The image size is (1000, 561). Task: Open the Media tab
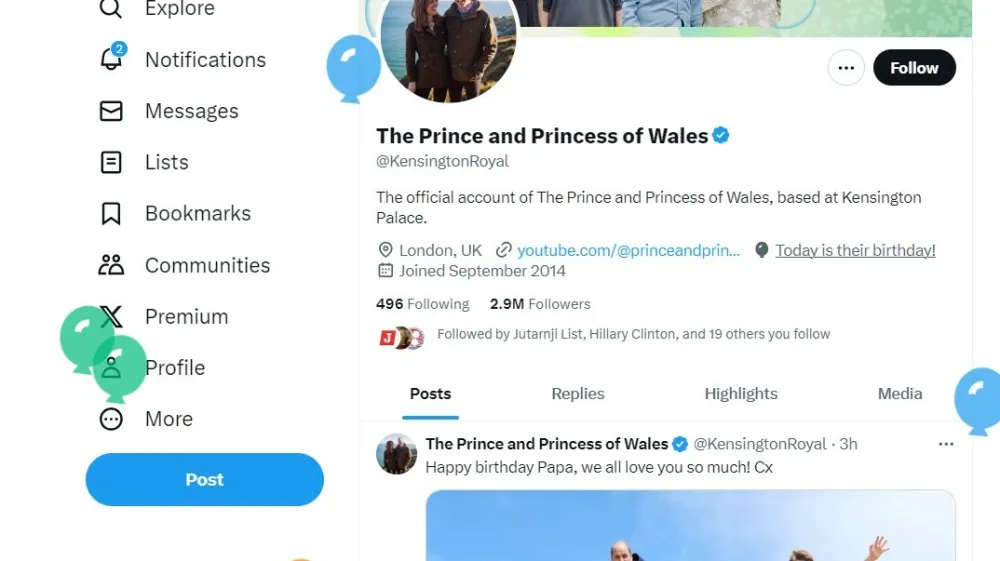pos(900,394)
